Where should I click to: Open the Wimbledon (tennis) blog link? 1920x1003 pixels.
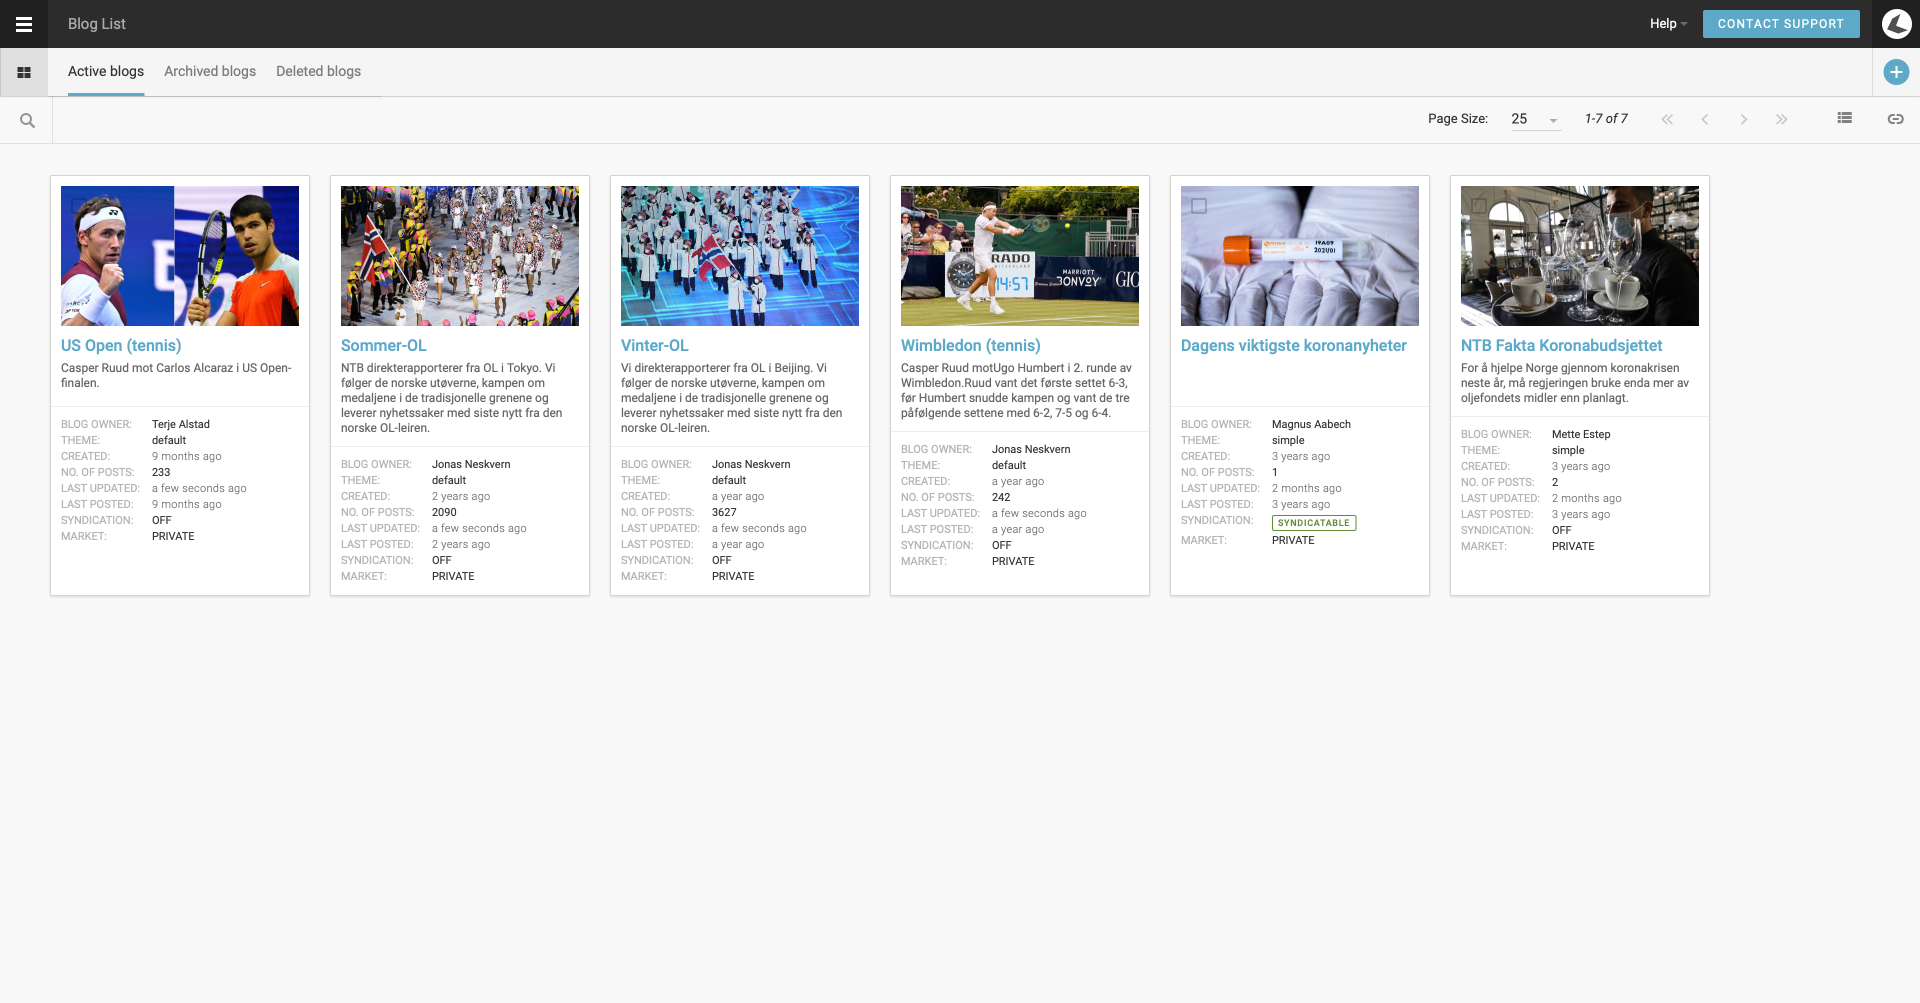pos(970,345)
